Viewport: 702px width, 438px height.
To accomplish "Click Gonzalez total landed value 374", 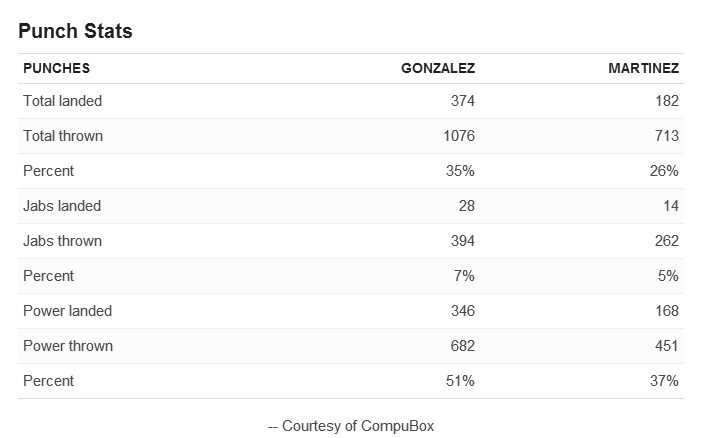I will (x=462, y=101).
